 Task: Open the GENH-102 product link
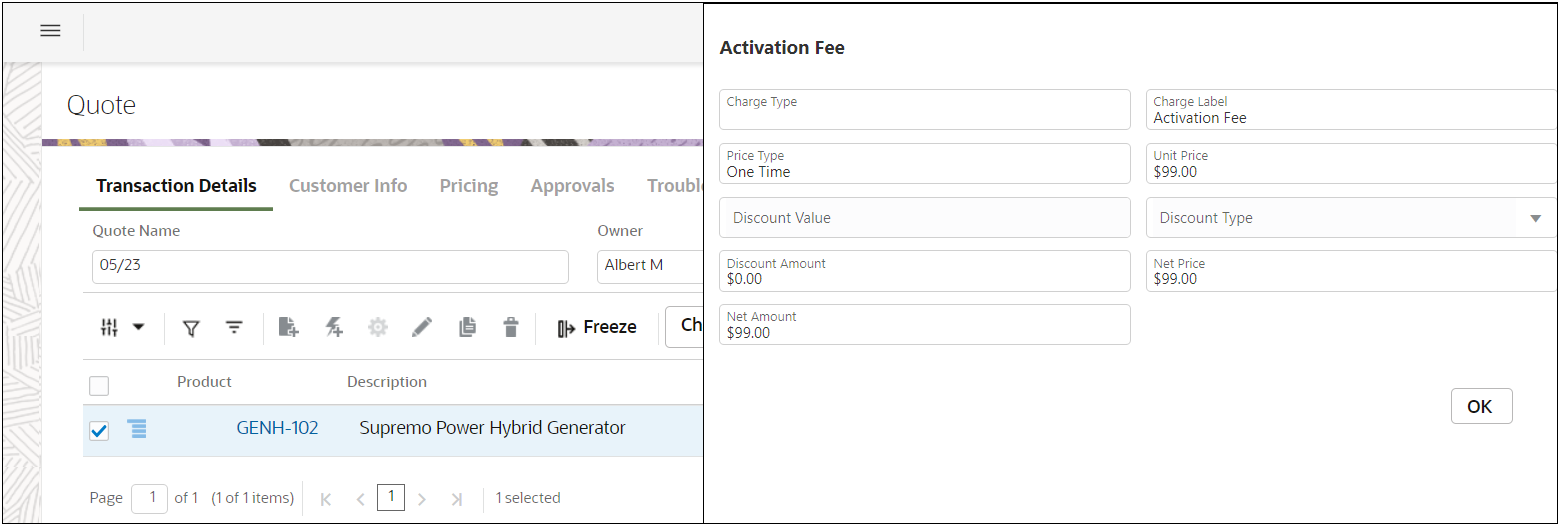point(277,428)
